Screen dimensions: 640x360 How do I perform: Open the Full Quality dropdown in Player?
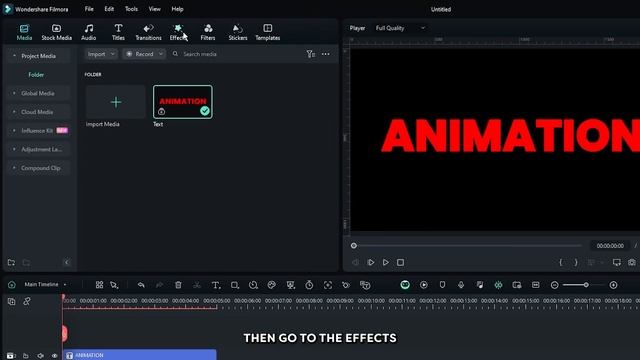coord(400,28)
